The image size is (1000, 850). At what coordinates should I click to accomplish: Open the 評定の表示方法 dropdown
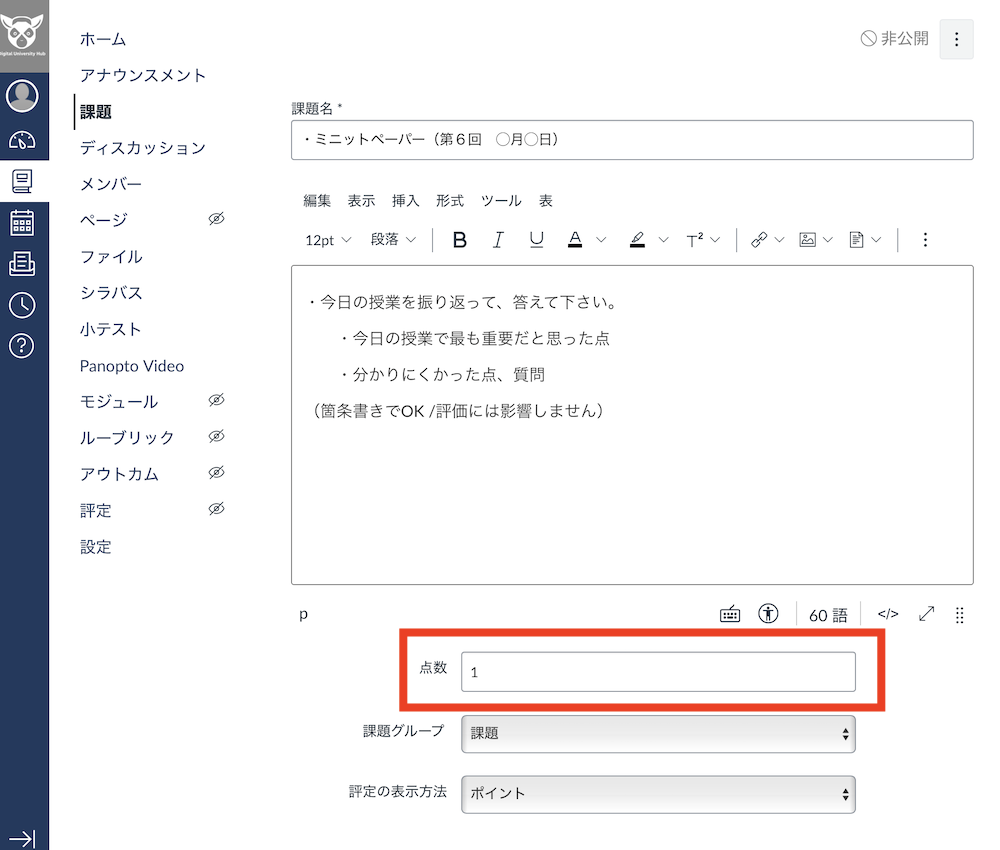(x=657, y=794)
